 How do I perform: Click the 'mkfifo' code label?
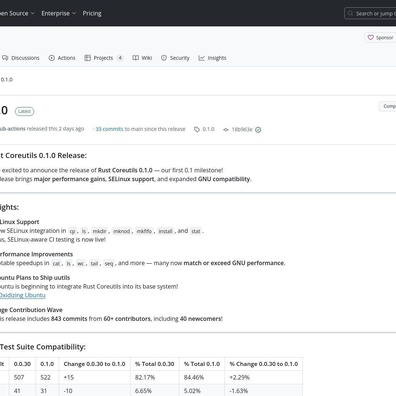144,231
